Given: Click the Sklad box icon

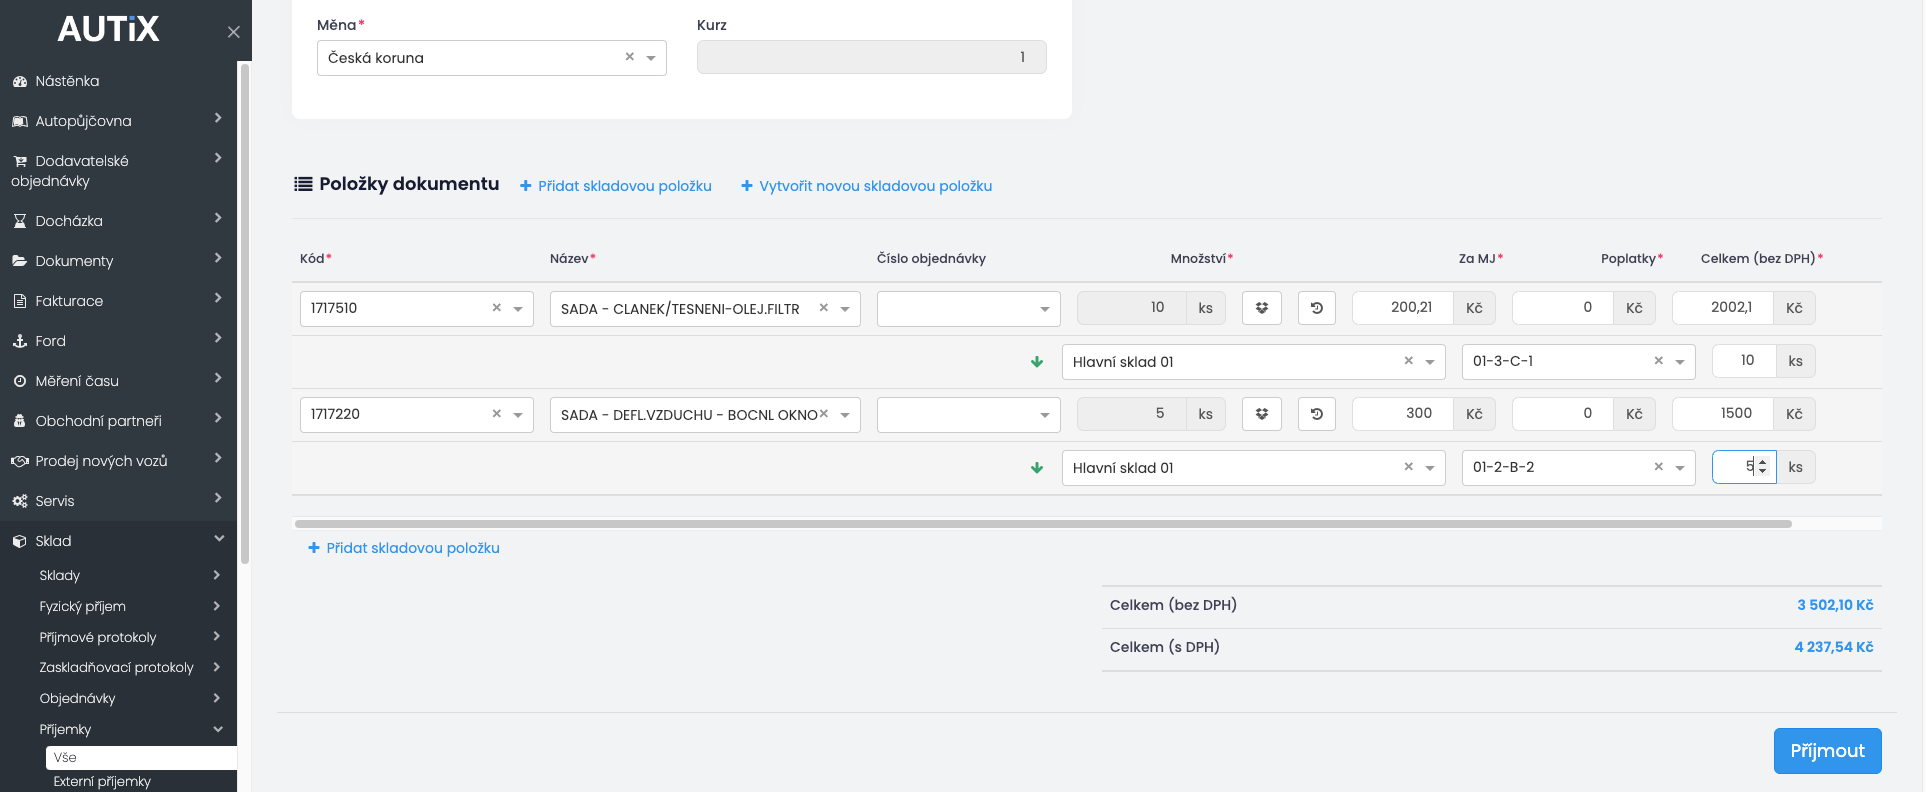Looking at the screenshot, I should (x=19, y=541).
